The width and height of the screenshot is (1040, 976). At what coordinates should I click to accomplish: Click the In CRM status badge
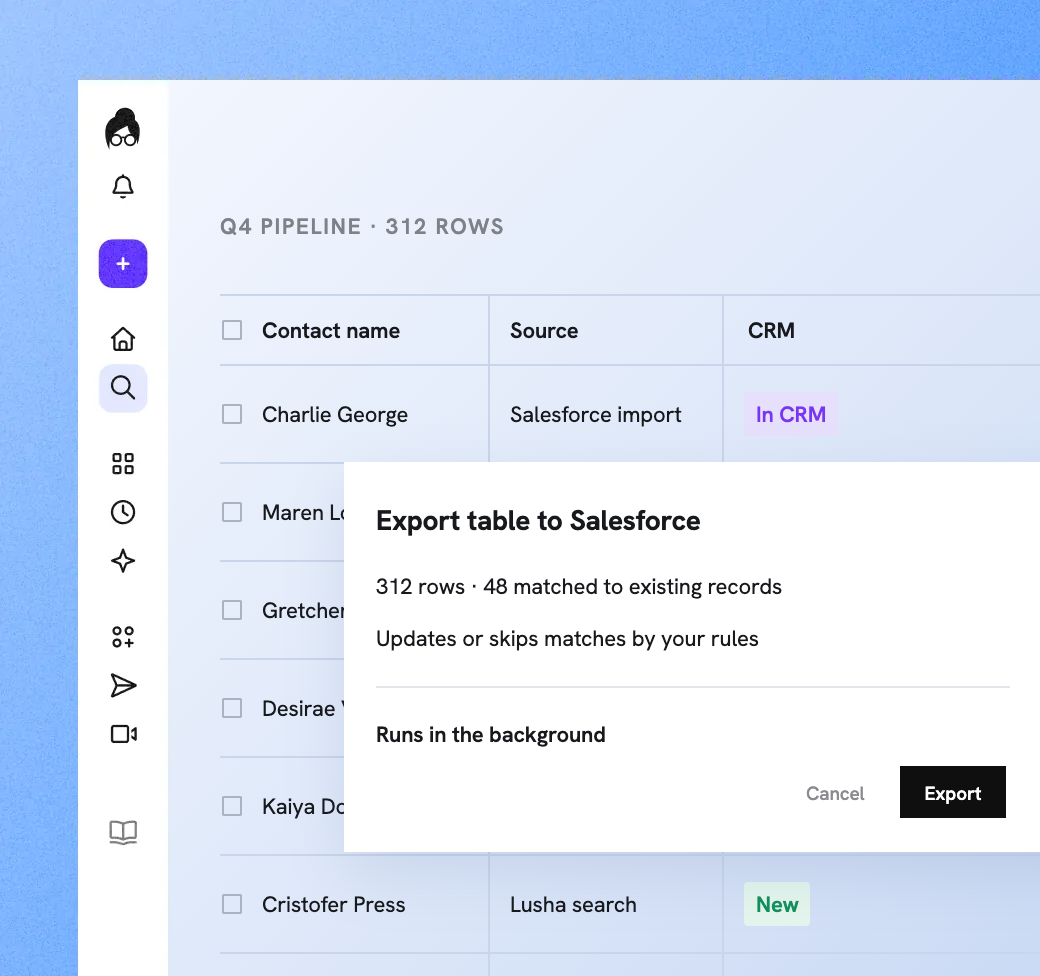pos(791,414)
